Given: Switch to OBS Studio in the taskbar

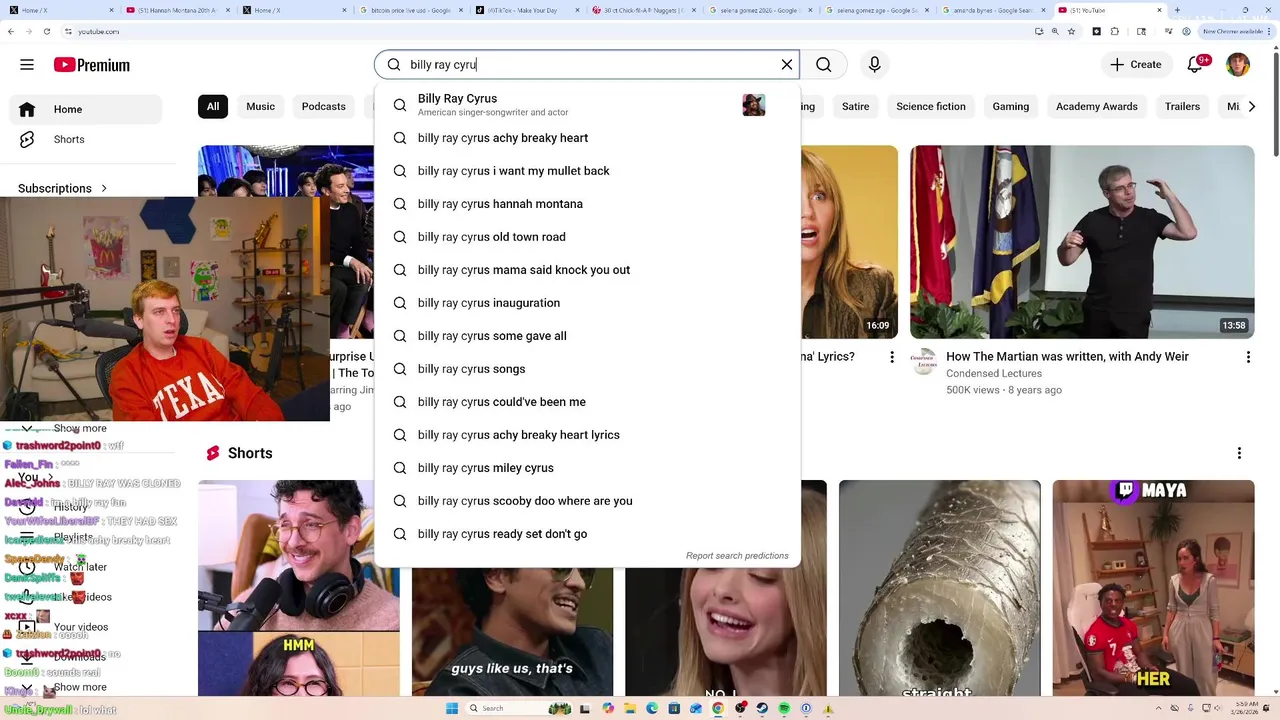Looking at the screenshot, I should (x=740, y=708).
